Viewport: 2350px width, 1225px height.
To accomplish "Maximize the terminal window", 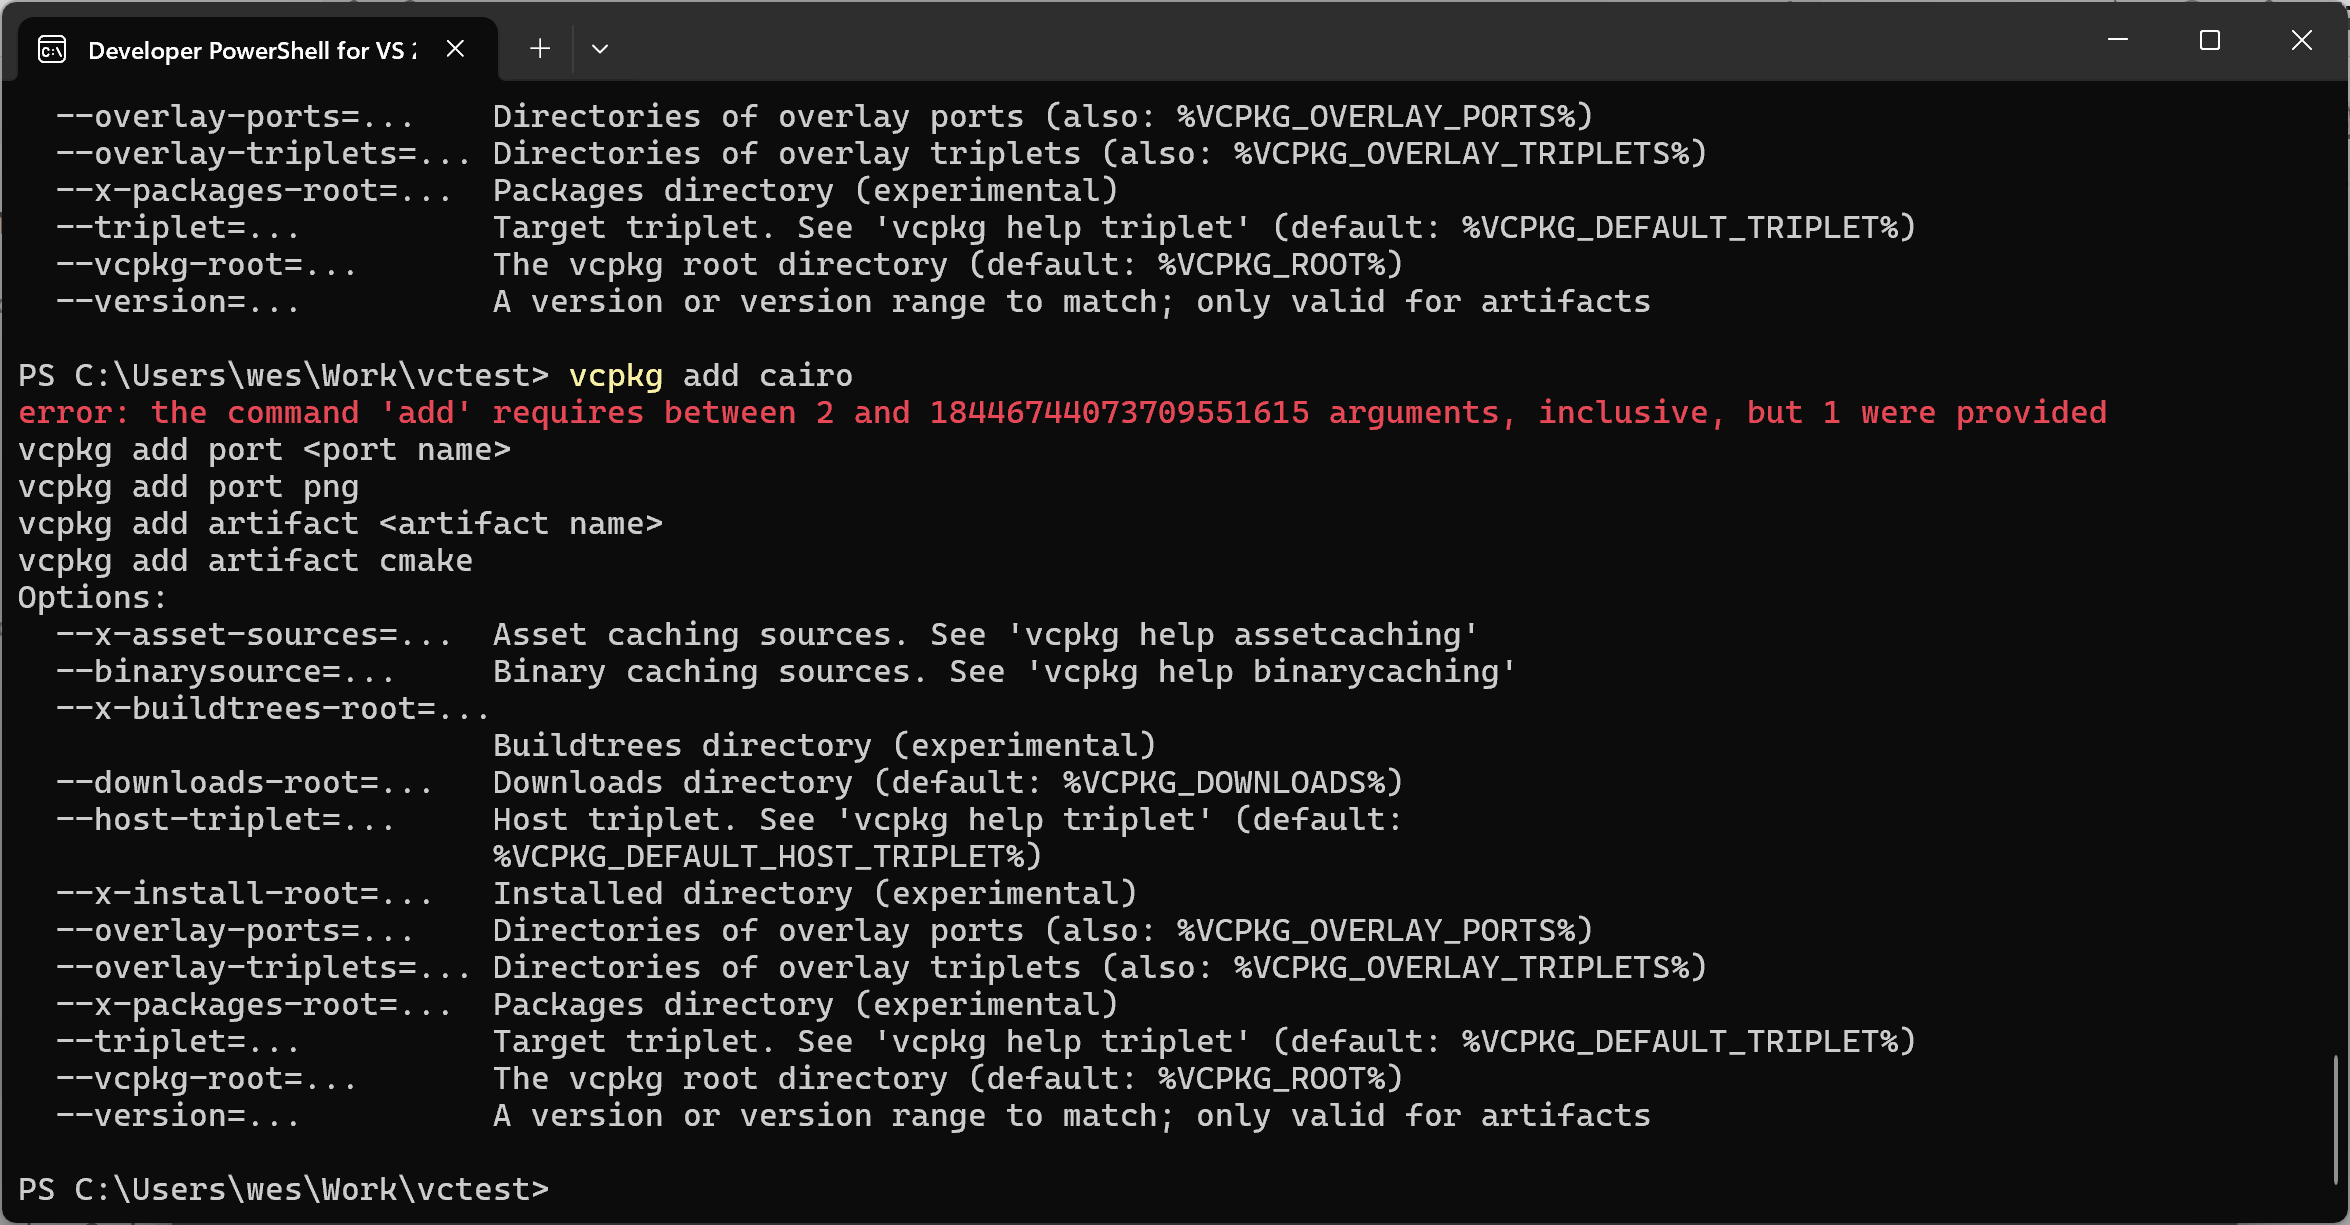I will (x=2209, y=40).
